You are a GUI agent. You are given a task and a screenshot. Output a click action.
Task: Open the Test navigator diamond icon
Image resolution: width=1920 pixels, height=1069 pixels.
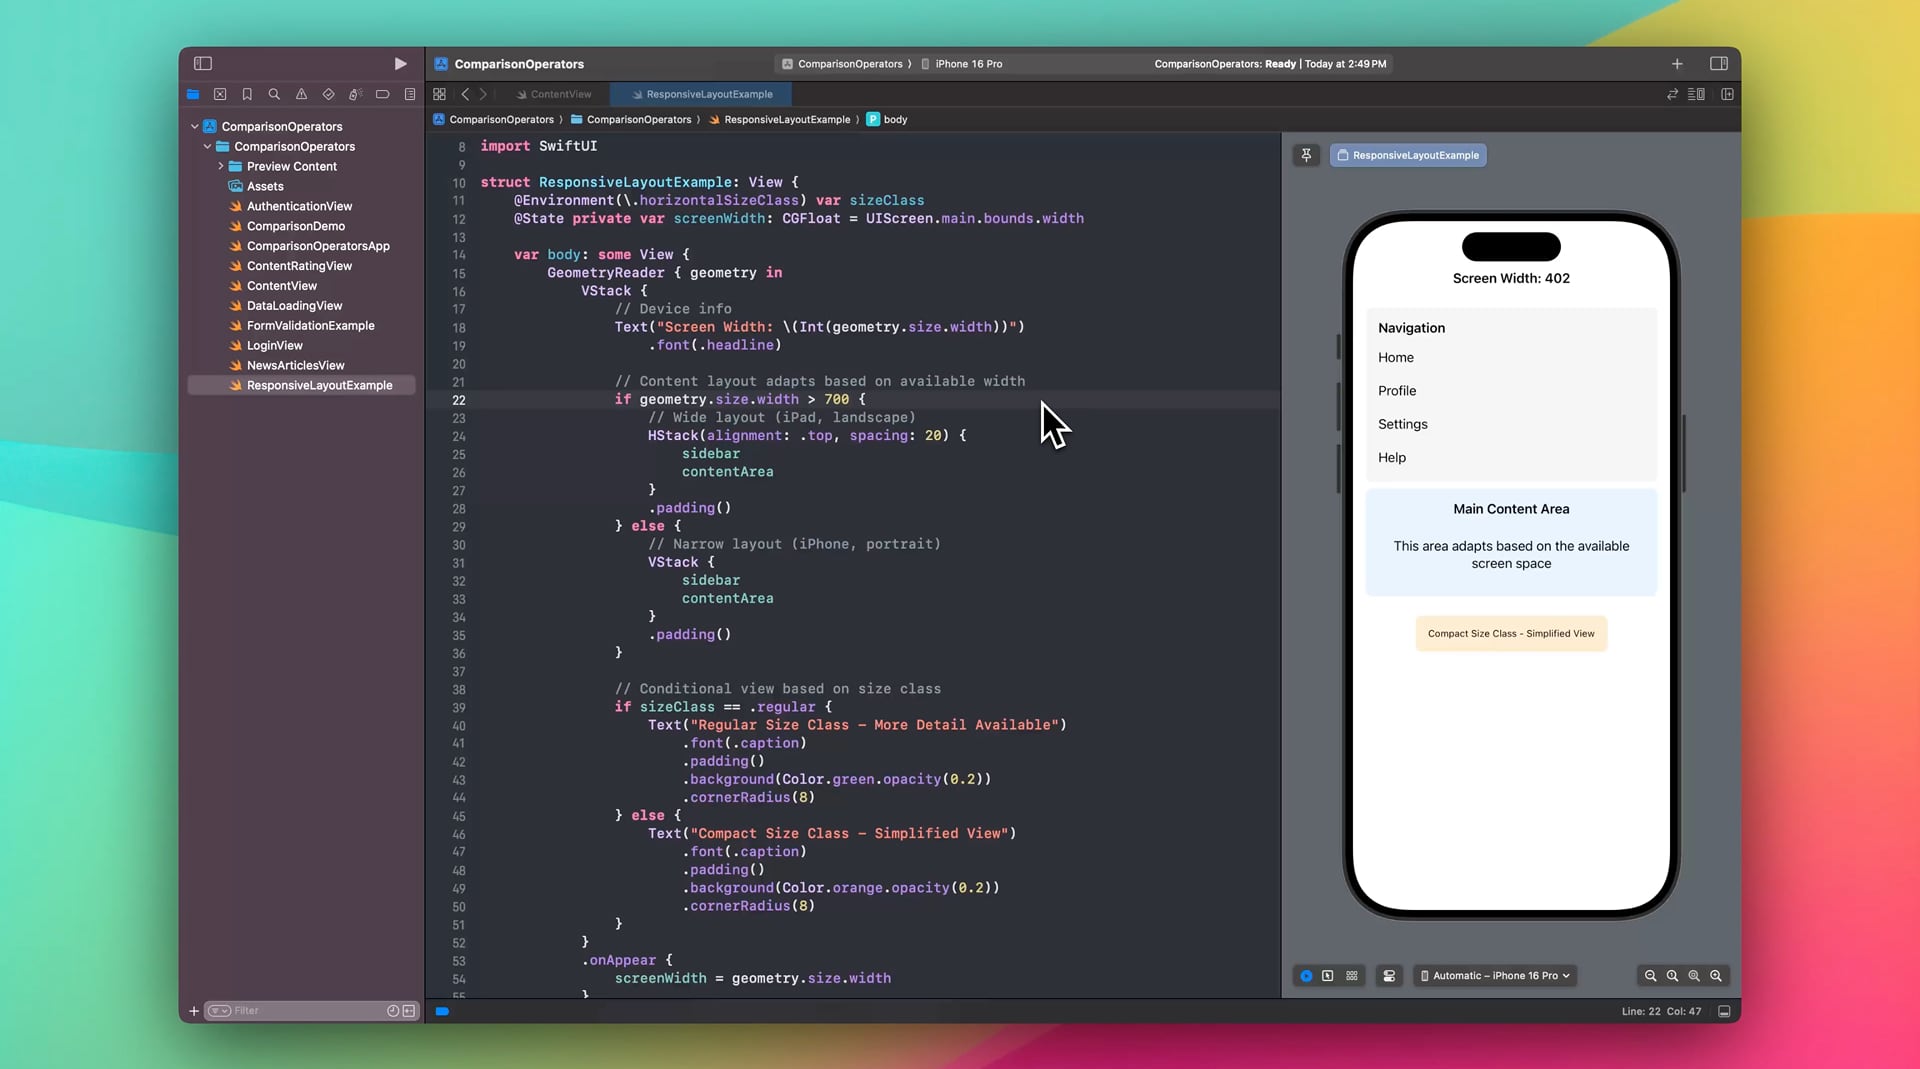328,94
